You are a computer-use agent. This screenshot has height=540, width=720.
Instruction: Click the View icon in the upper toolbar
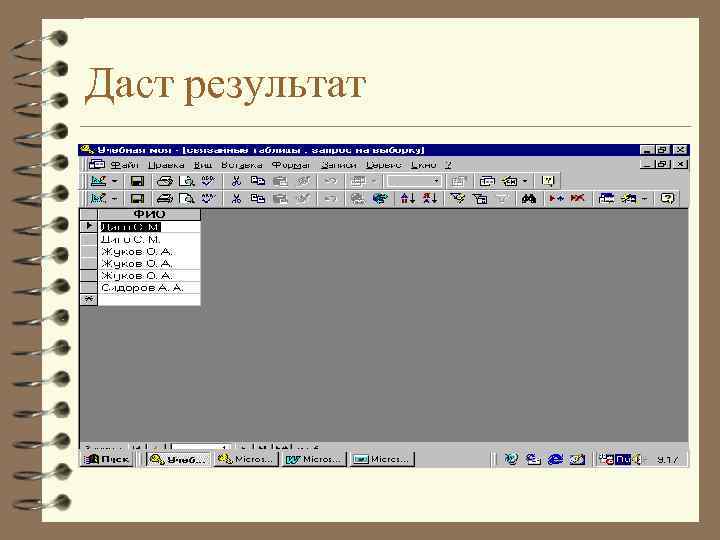(98, 181)
